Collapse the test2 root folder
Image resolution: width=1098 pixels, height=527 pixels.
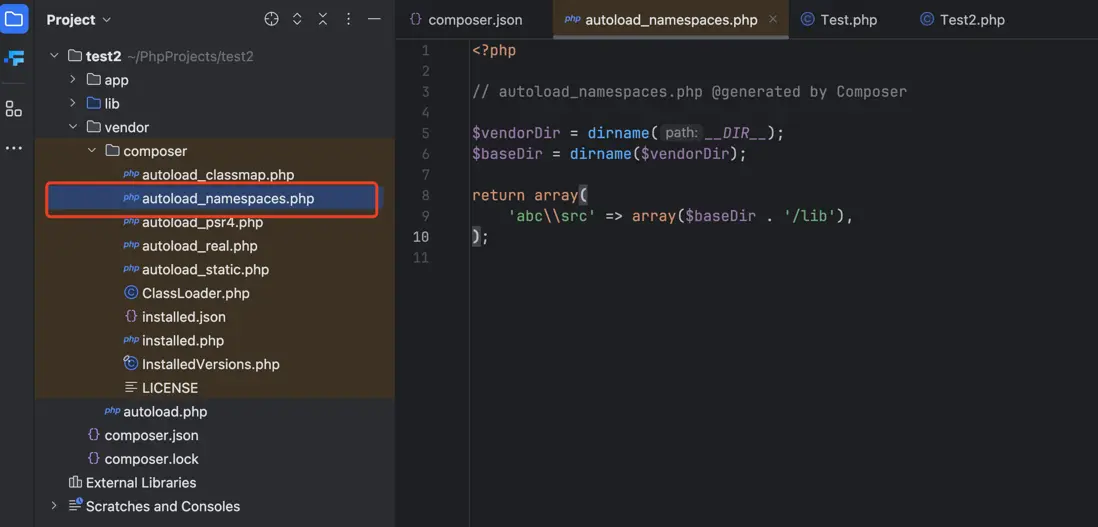[x=54, y=56]
